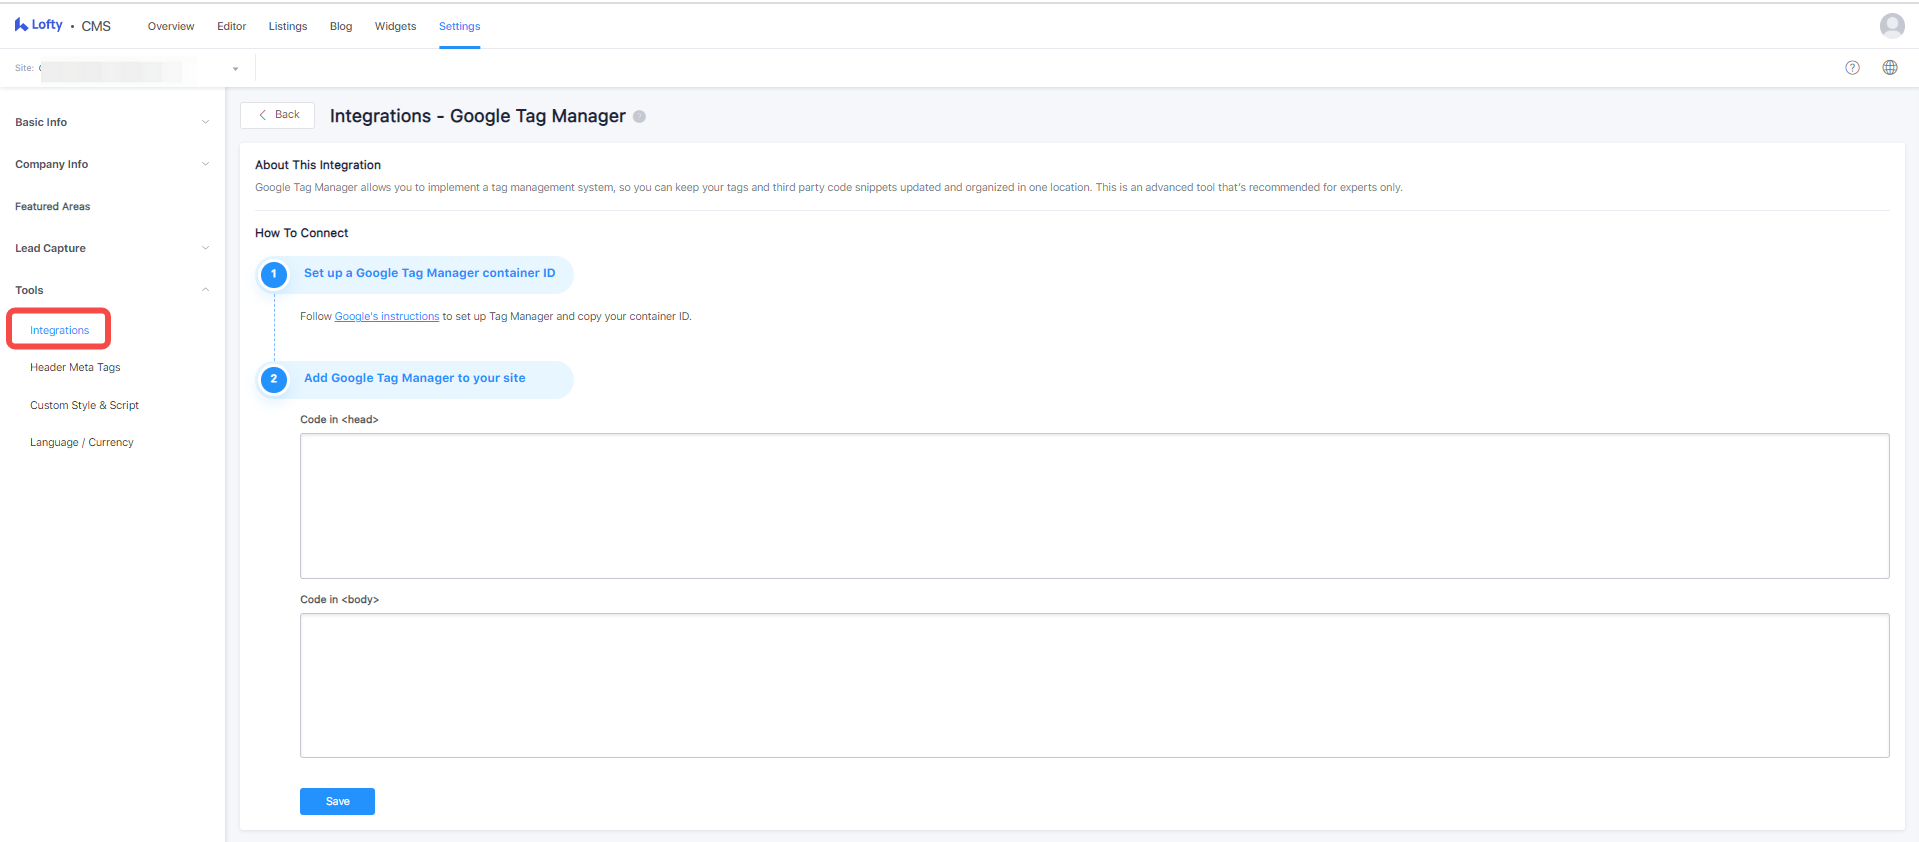The width and height of the screenshot is (1919, 842).
Task: Open the Listings tab
Action: coord(288,26)
